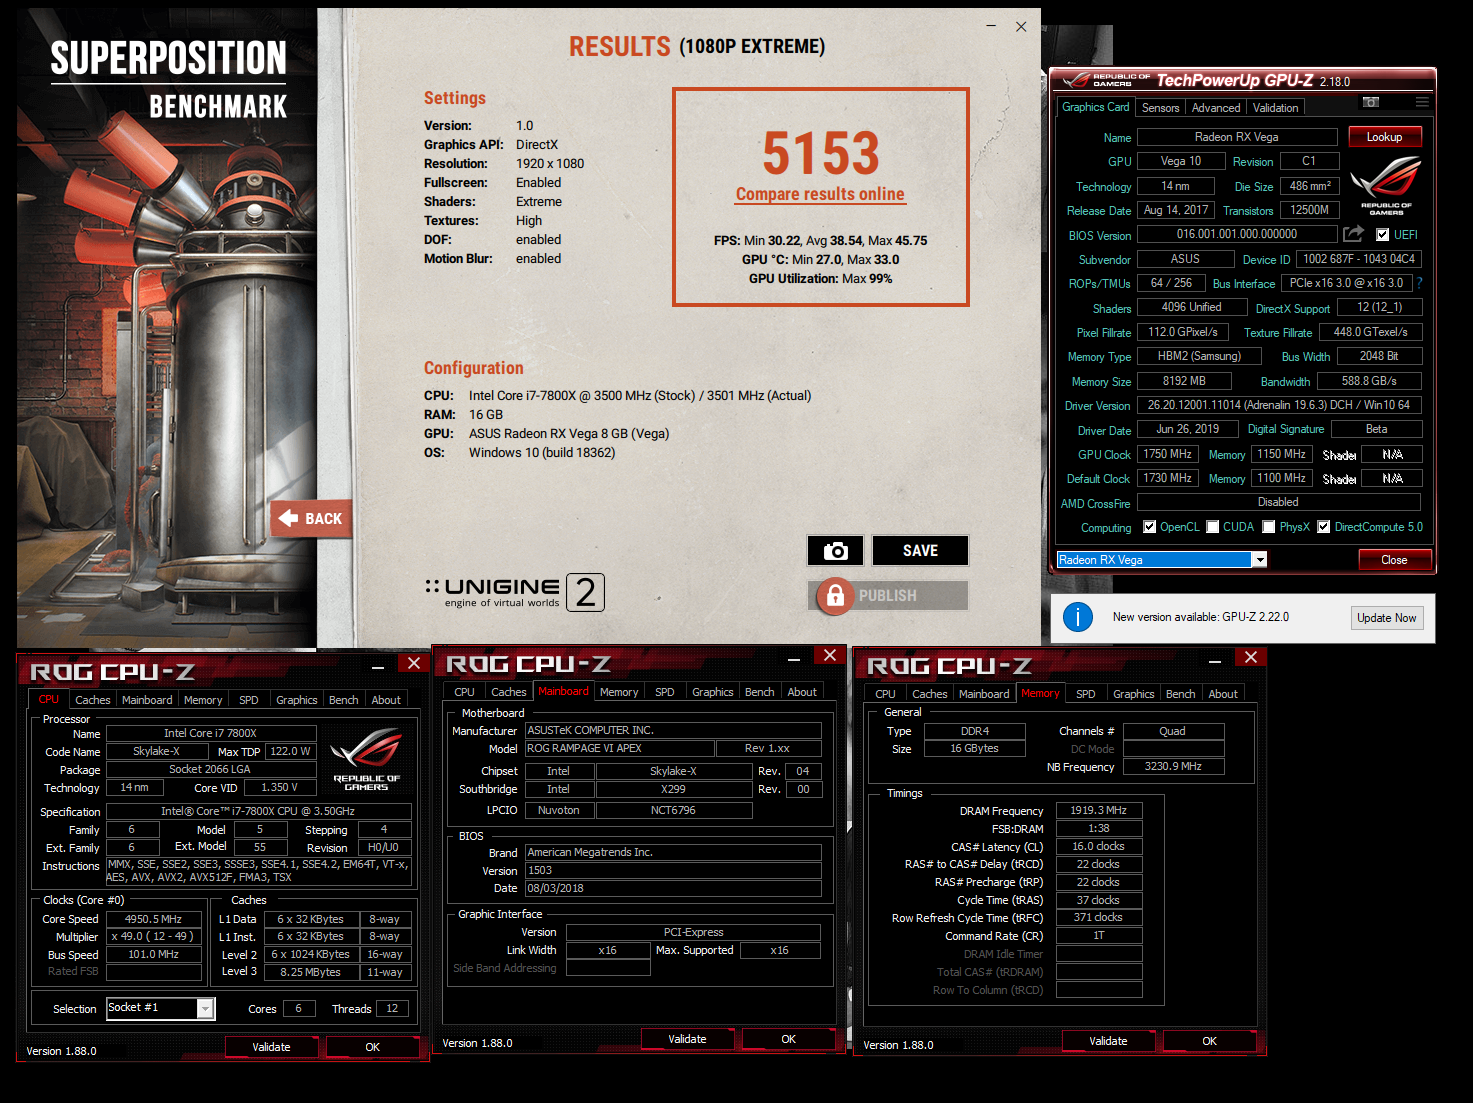Click Validate in the CPU tab window
Viewport: 1473px width, 1103px height.
pos(271,1047)
